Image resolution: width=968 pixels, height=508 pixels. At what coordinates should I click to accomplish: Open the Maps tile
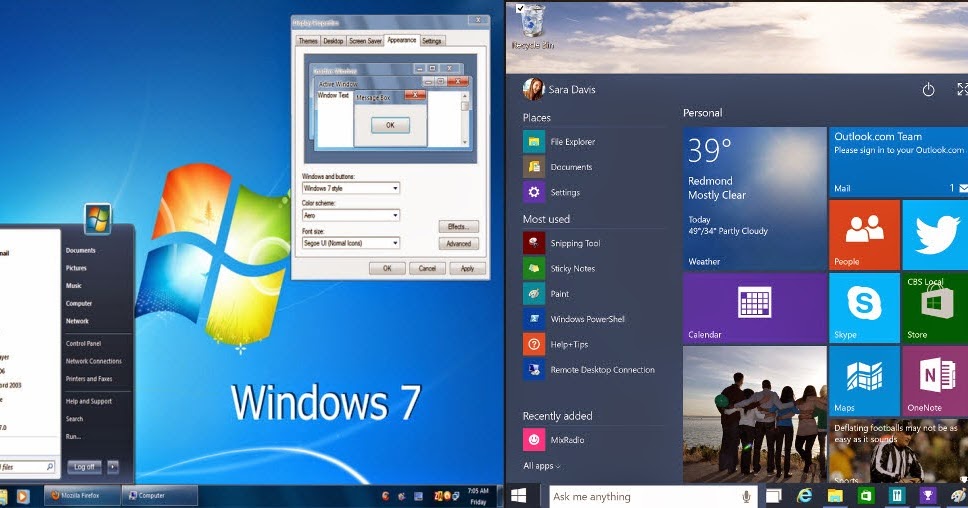864,381
